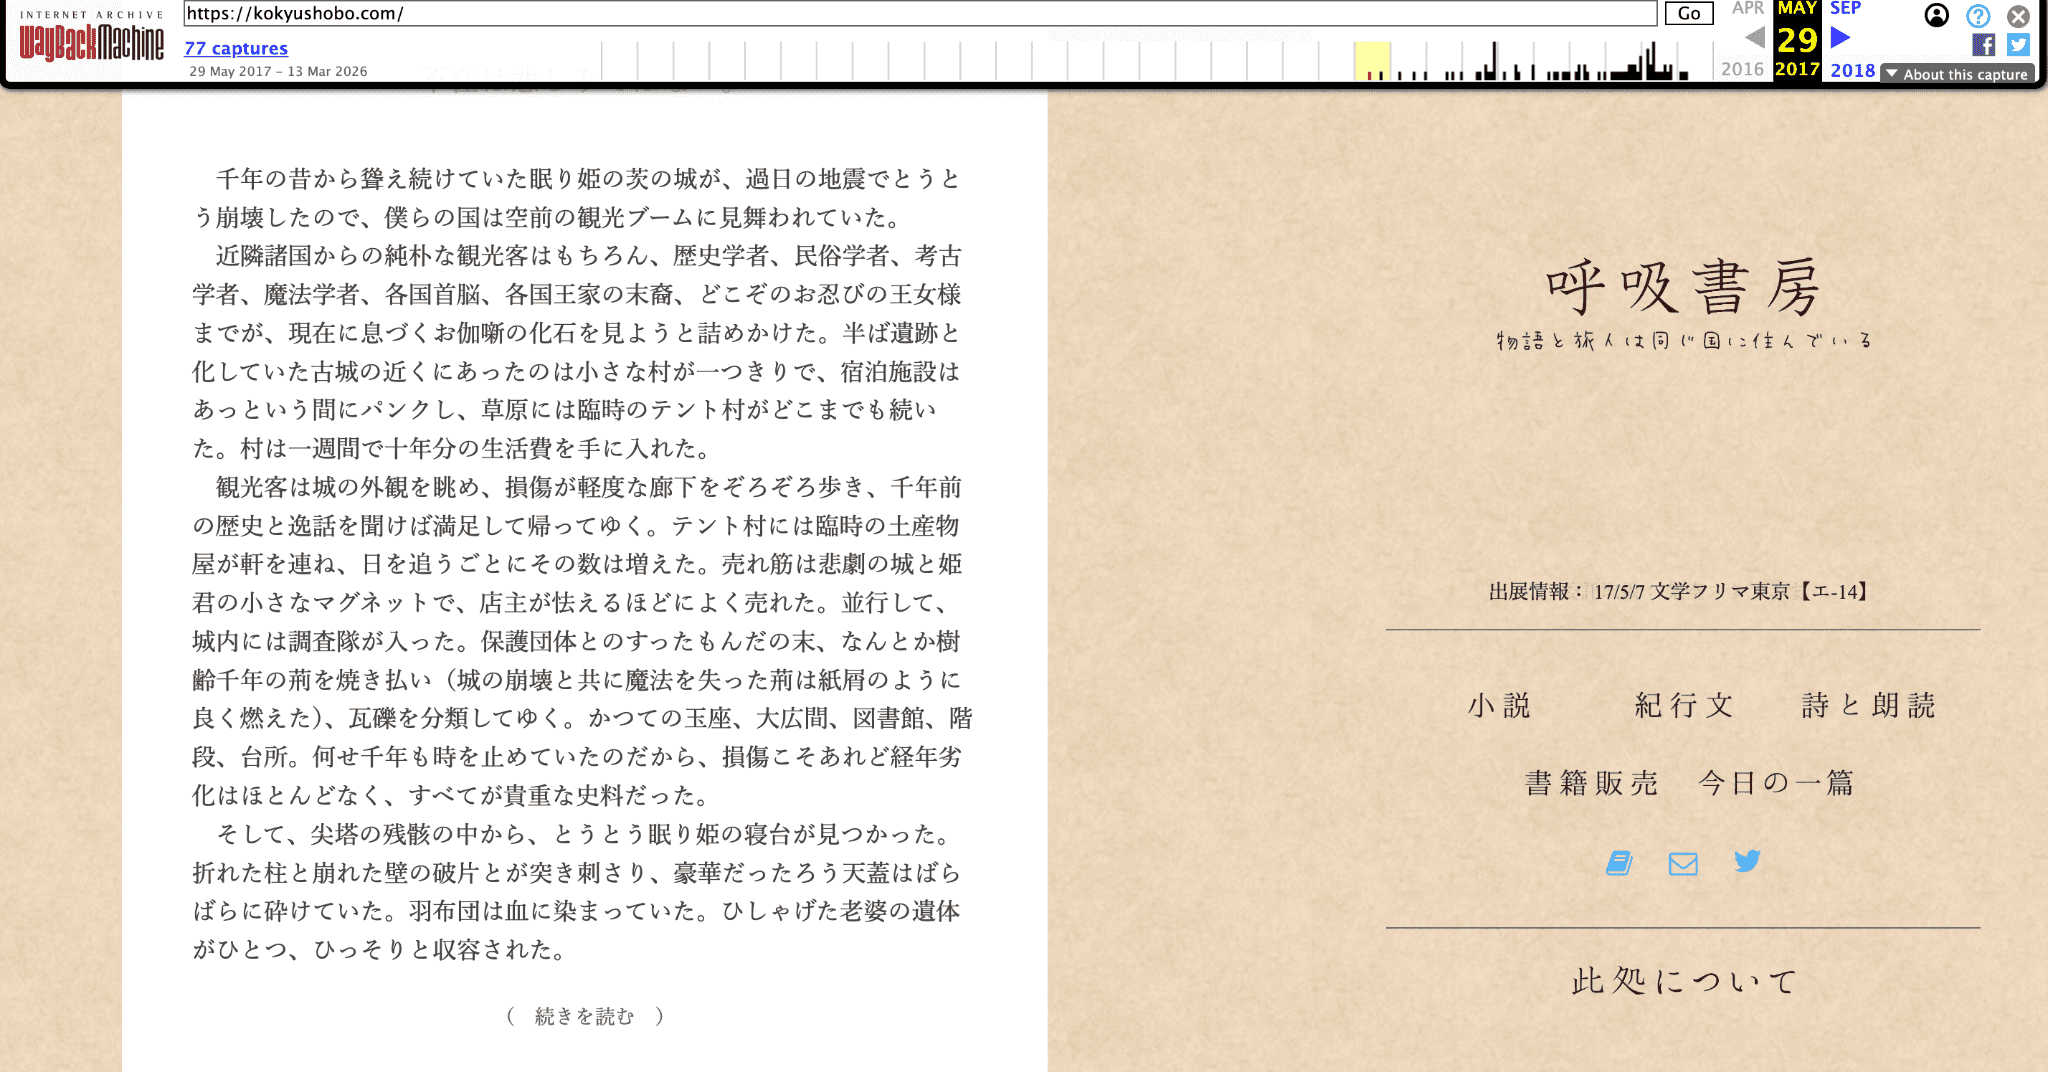
Task: Jump to the 2018 capture year
Action: pyautogui.click(x=1852, y=70)
